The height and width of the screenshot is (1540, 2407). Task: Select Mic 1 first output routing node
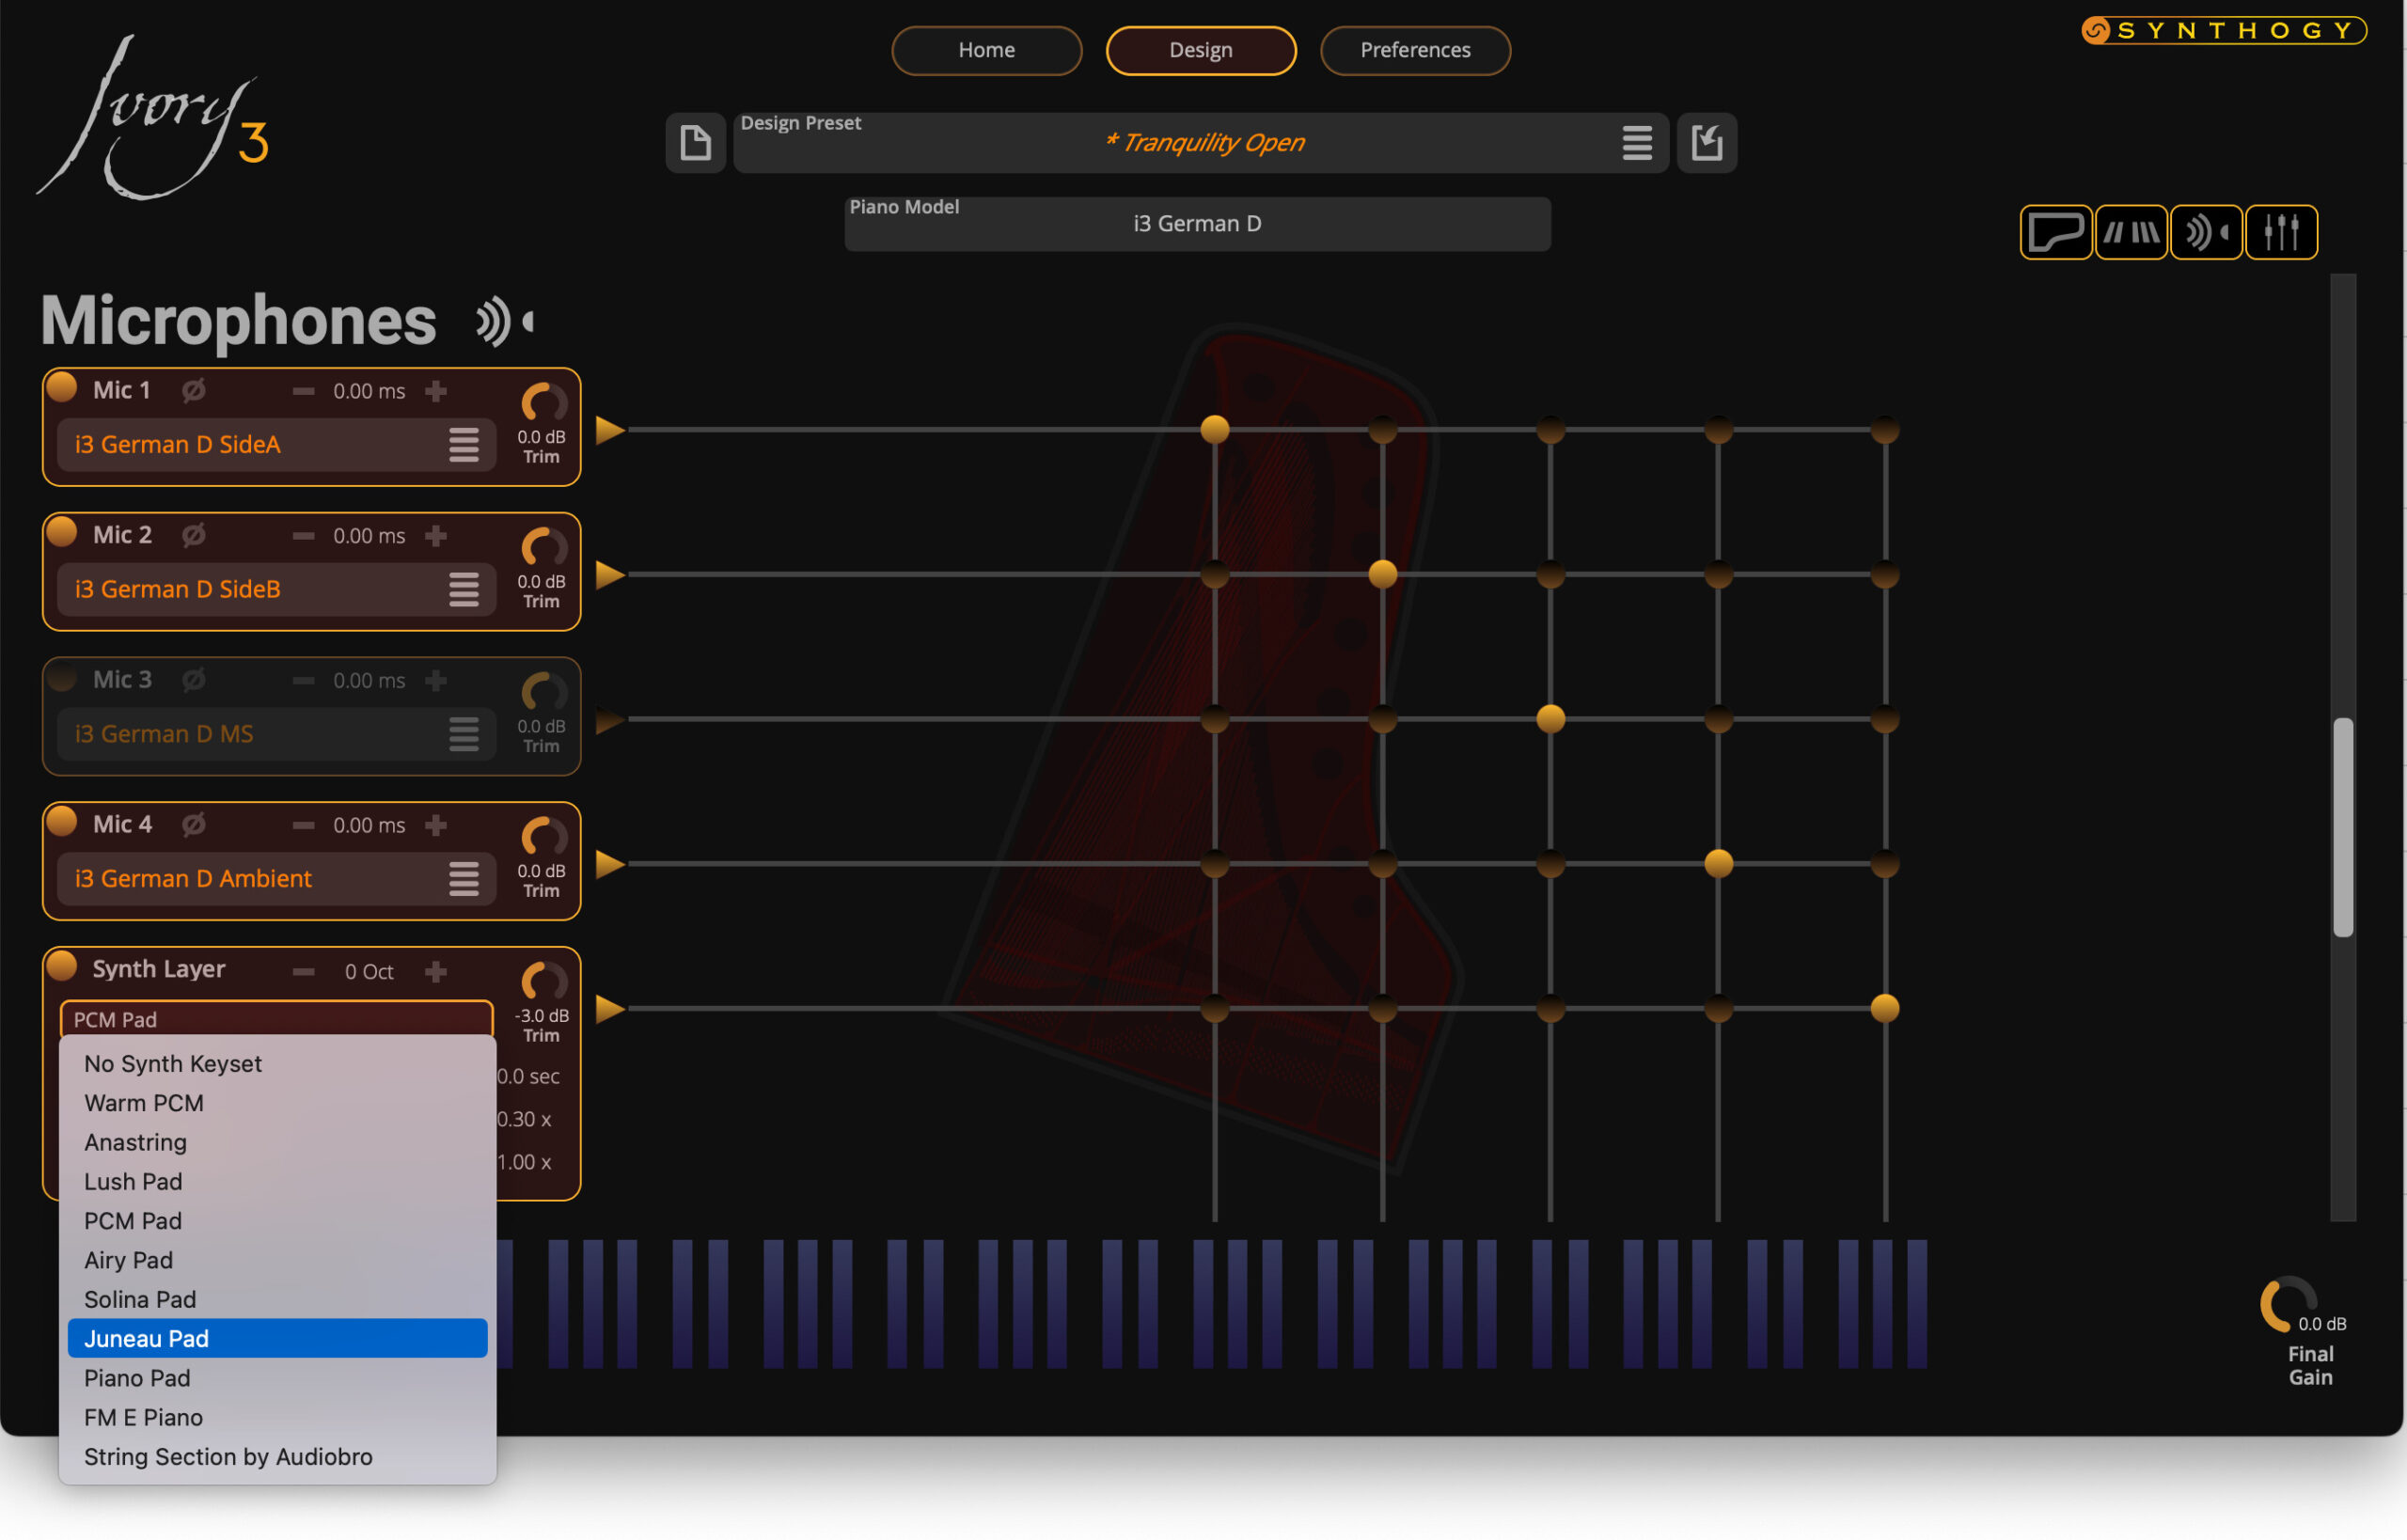point(1215,430)
